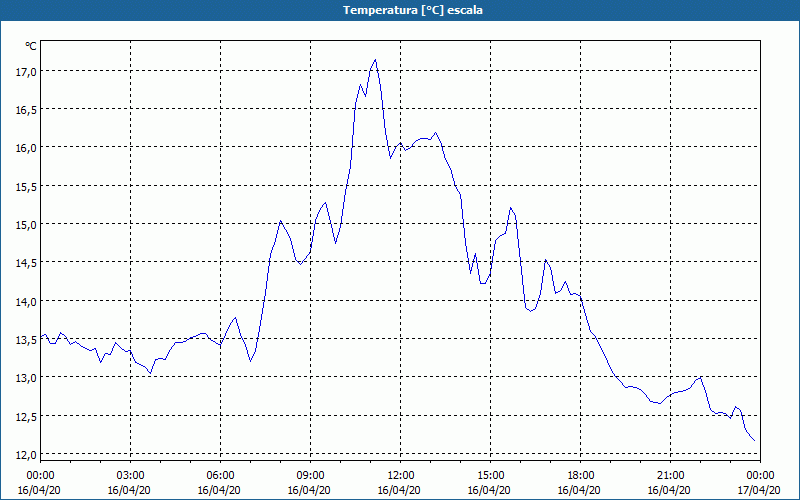Click the 09:00 time axis label
Screen dimensions: 800x500
pos(310,476)
